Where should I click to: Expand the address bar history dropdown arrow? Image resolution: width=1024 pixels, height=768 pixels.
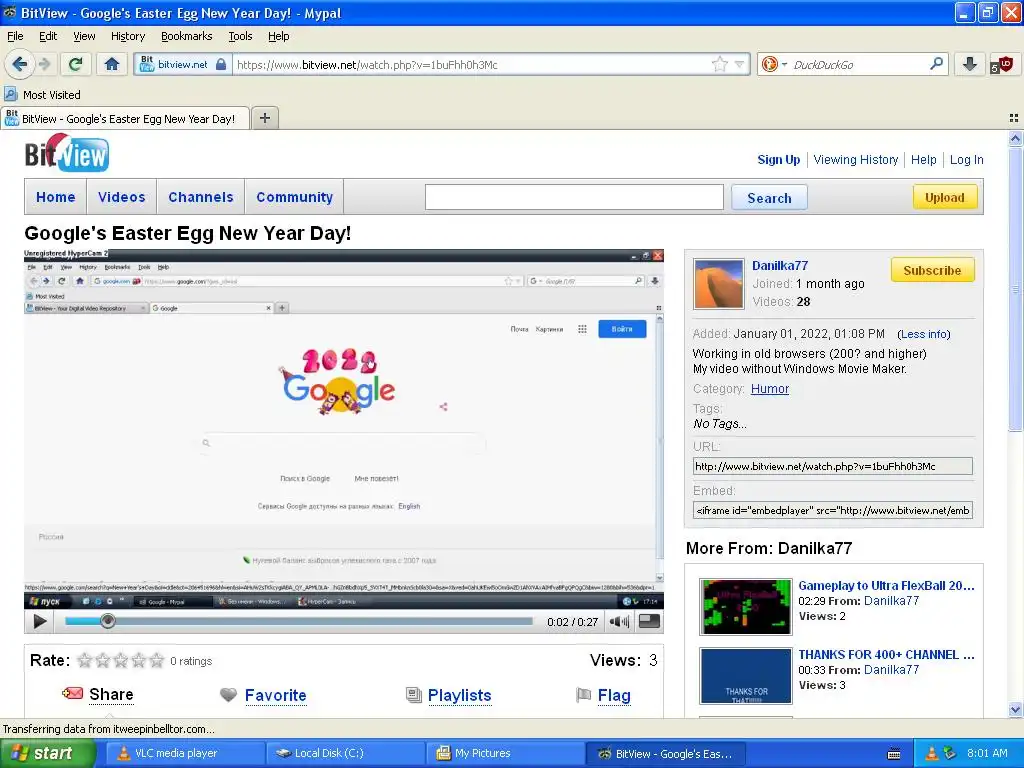pos(739,64)
